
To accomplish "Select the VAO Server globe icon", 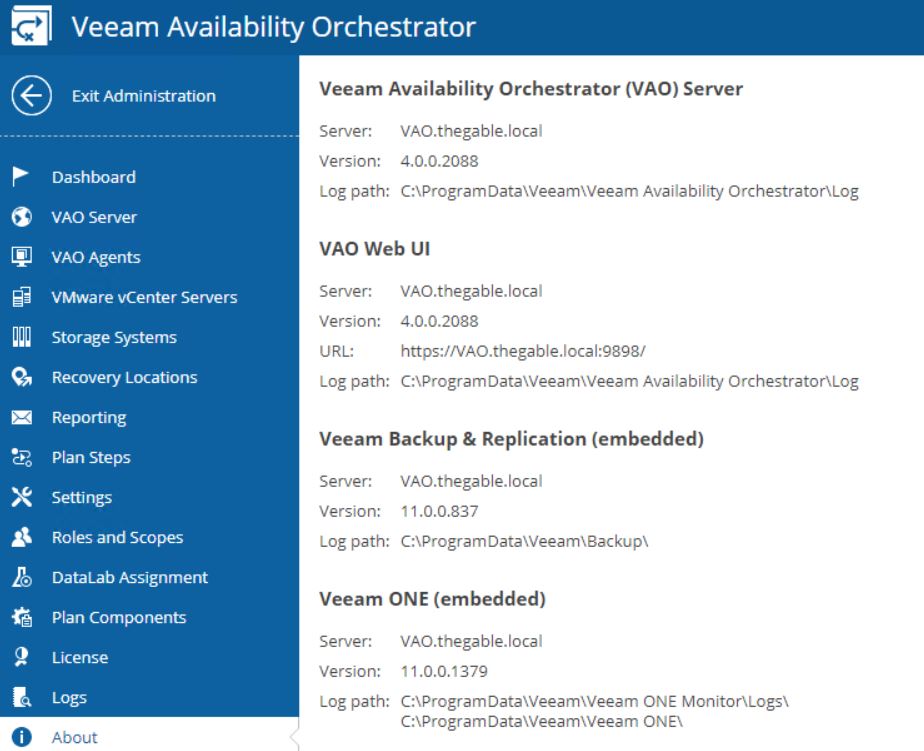I will (22, 217).
